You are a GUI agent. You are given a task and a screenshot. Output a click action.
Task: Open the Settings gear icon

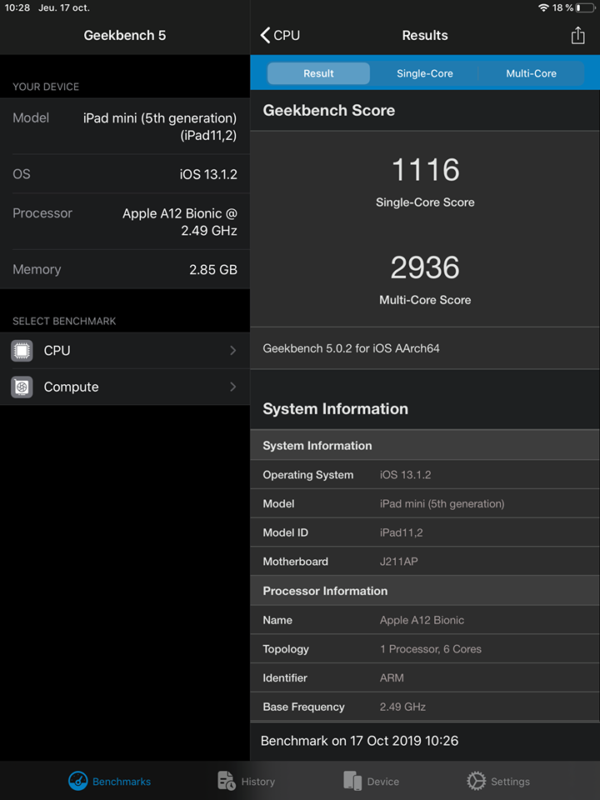coord(476,781)
